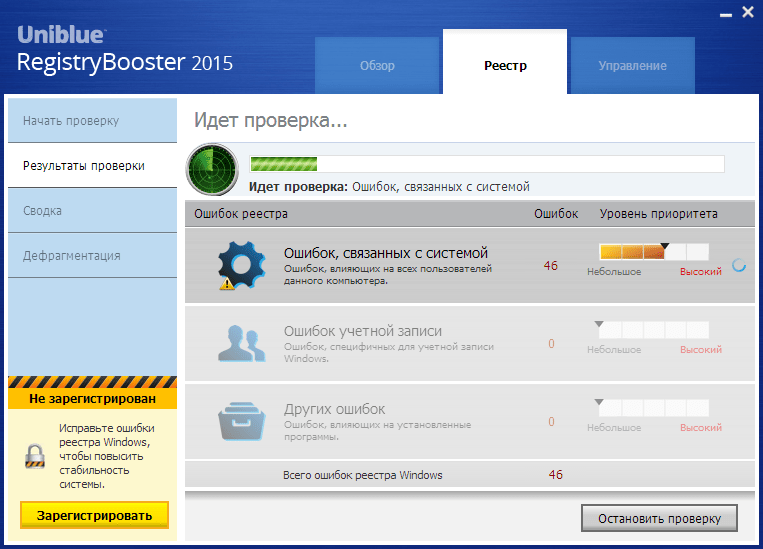The image size is (763, 549).
Task: Click the Исправьте ошибки реестра Windows message
Action: point(107,456)
